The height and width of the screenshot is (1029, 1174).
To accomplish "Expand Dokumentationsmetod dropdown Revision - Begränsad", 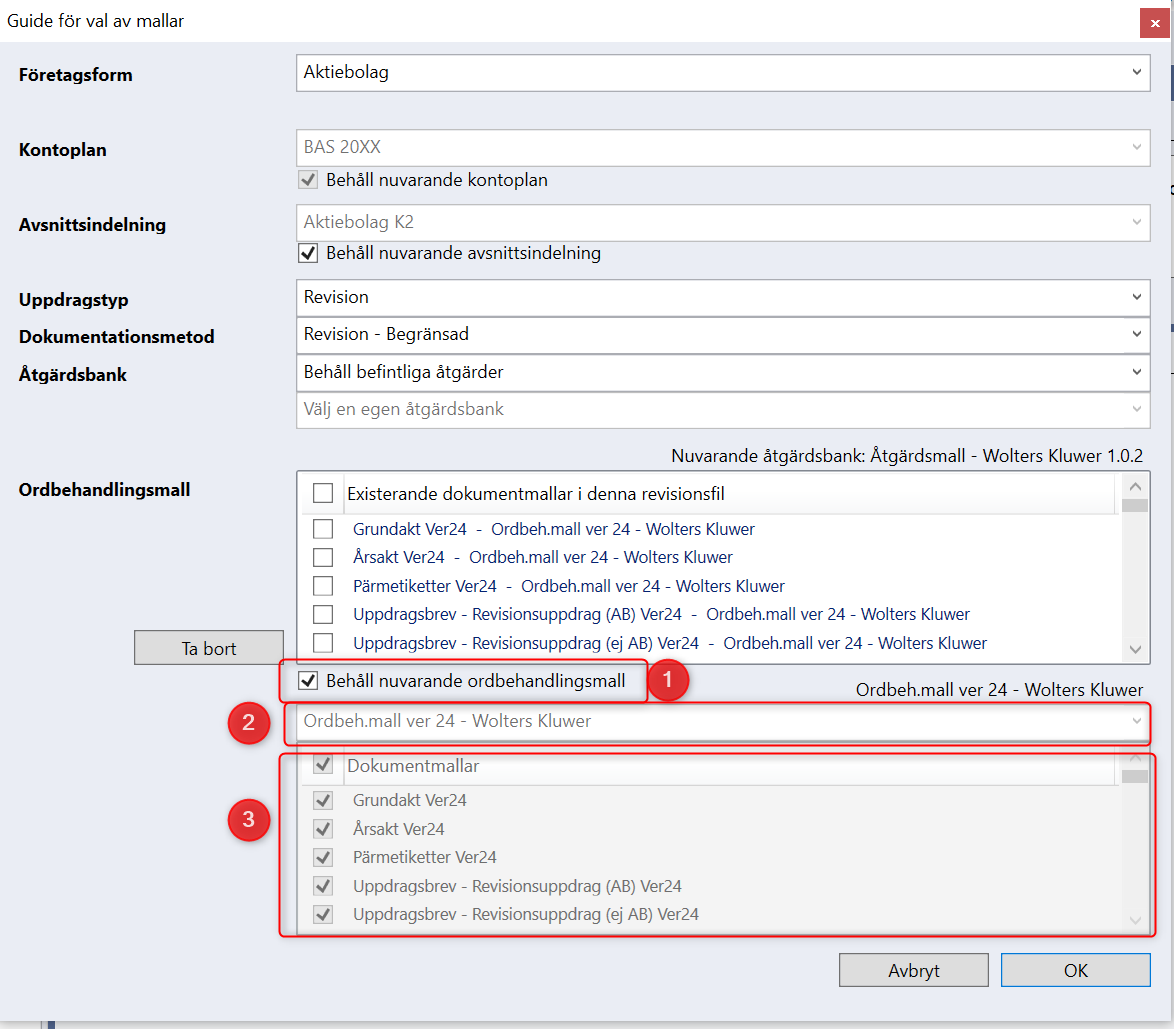I will click(723, 335).
